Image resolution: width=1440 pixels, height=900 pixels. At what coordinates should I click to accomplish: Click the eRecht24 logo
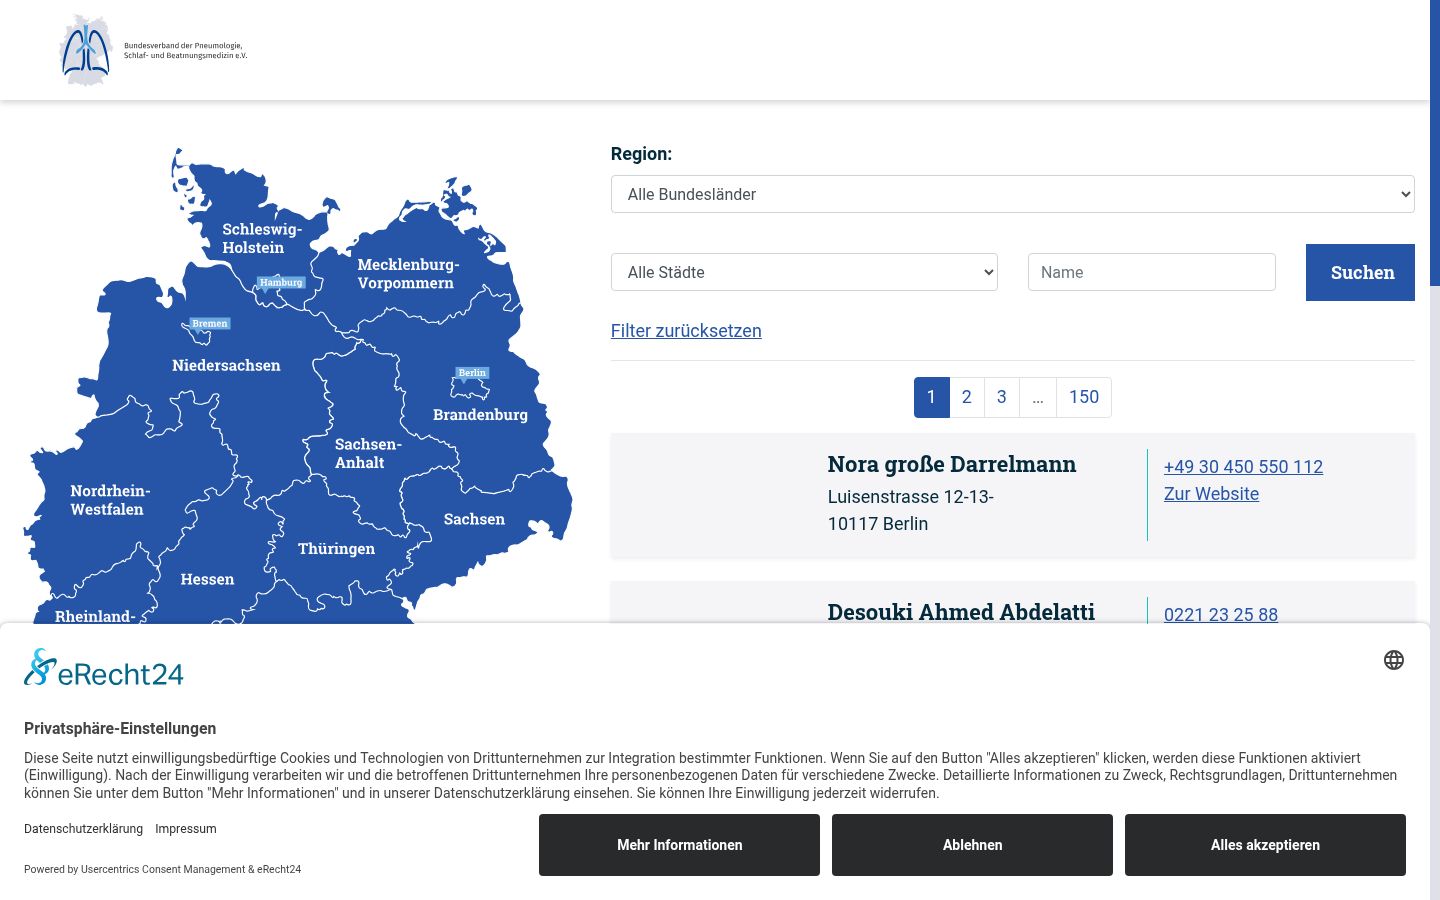coord(104,668)
